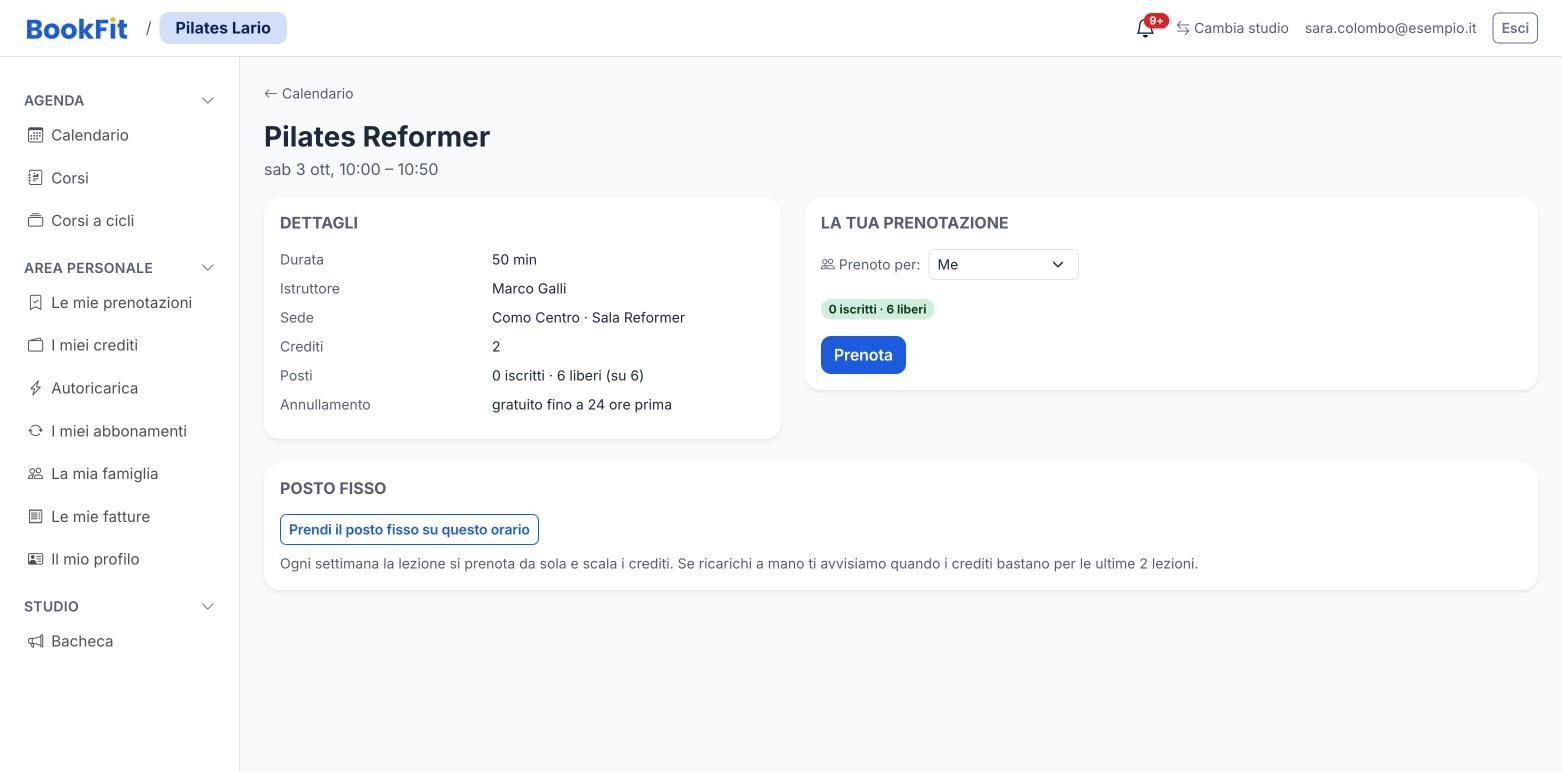This screenshot has height=772, width=1562.
Task: Click the BookFit logo
Action: pos(77,28)
